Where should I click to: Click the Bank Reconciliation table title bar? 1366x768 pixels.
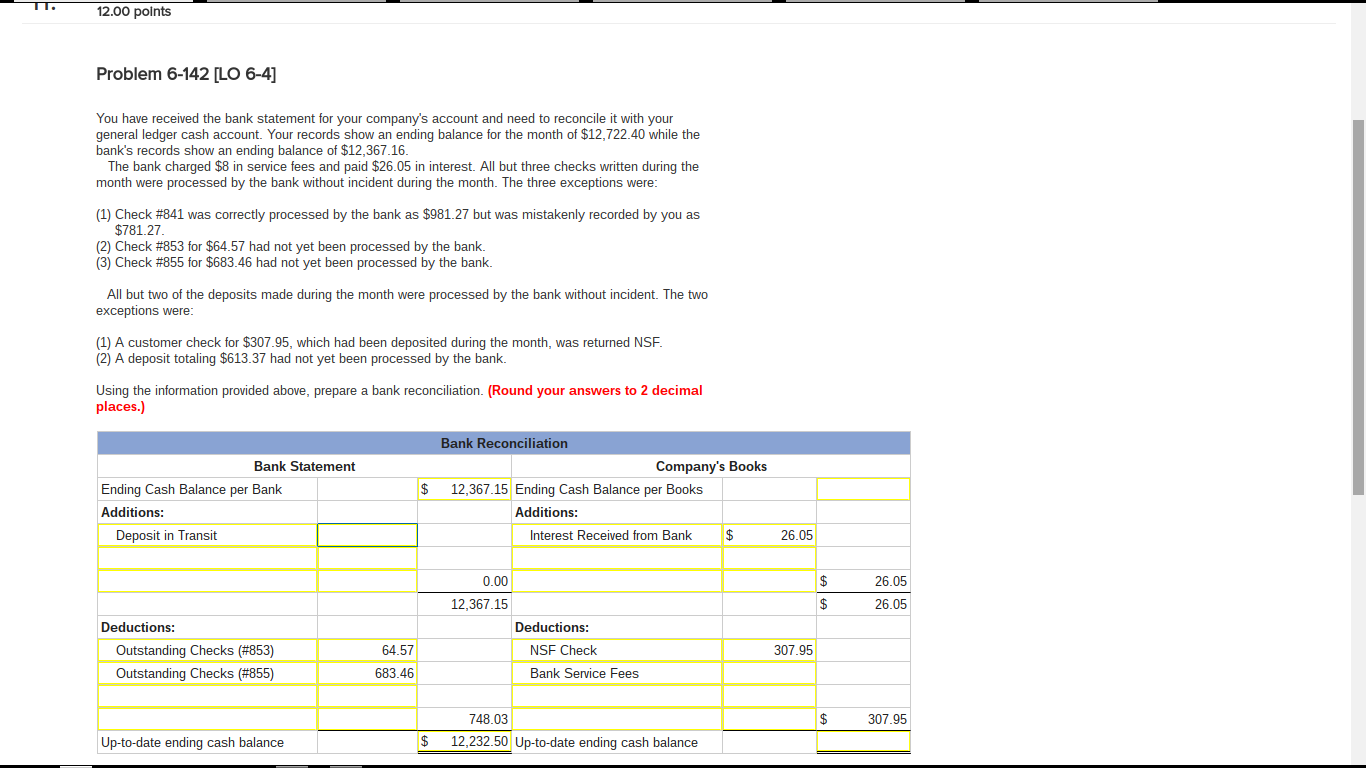pyautogui.click(x=504, y=443)
